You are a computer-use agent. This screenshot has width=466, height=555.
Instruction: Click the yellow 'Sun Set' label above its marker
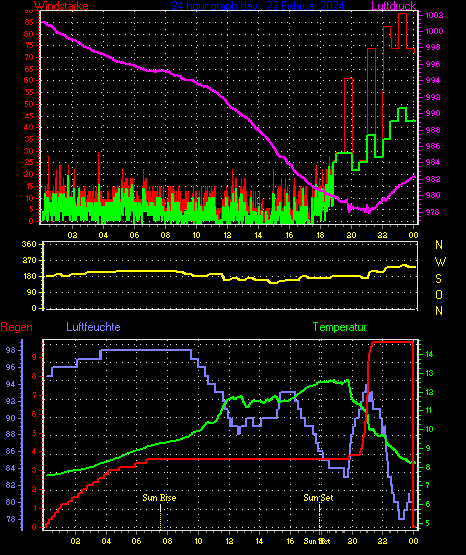318,498
